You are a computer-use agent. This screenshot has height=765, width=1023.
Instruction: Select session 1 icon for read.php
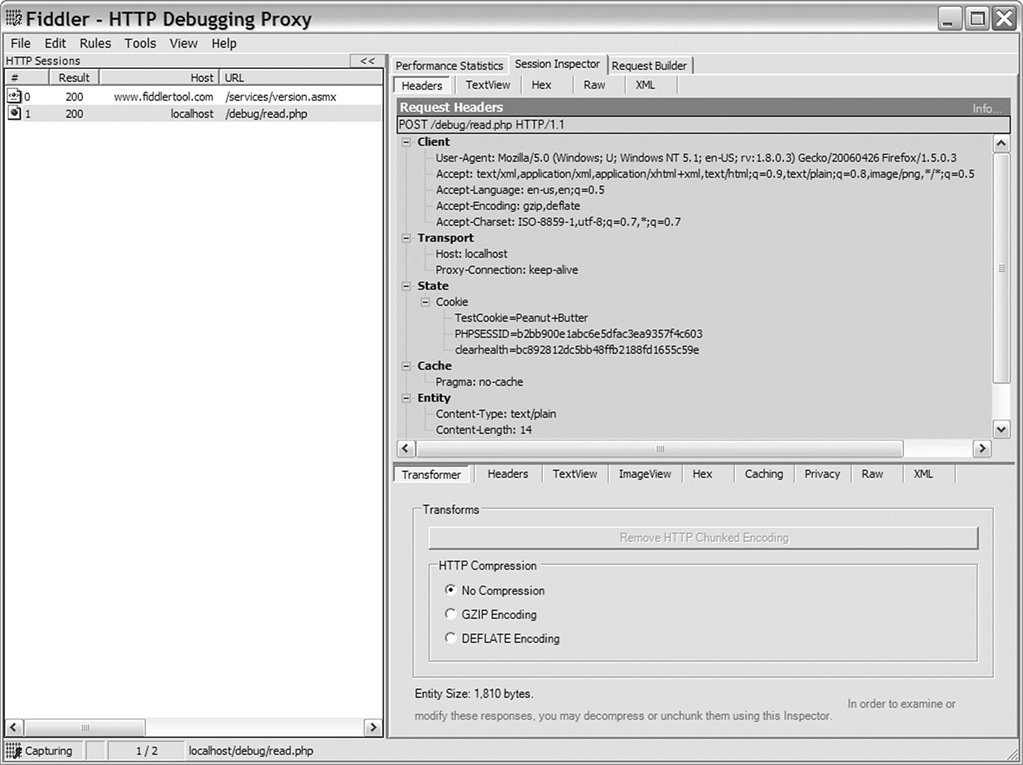(14, 114)
